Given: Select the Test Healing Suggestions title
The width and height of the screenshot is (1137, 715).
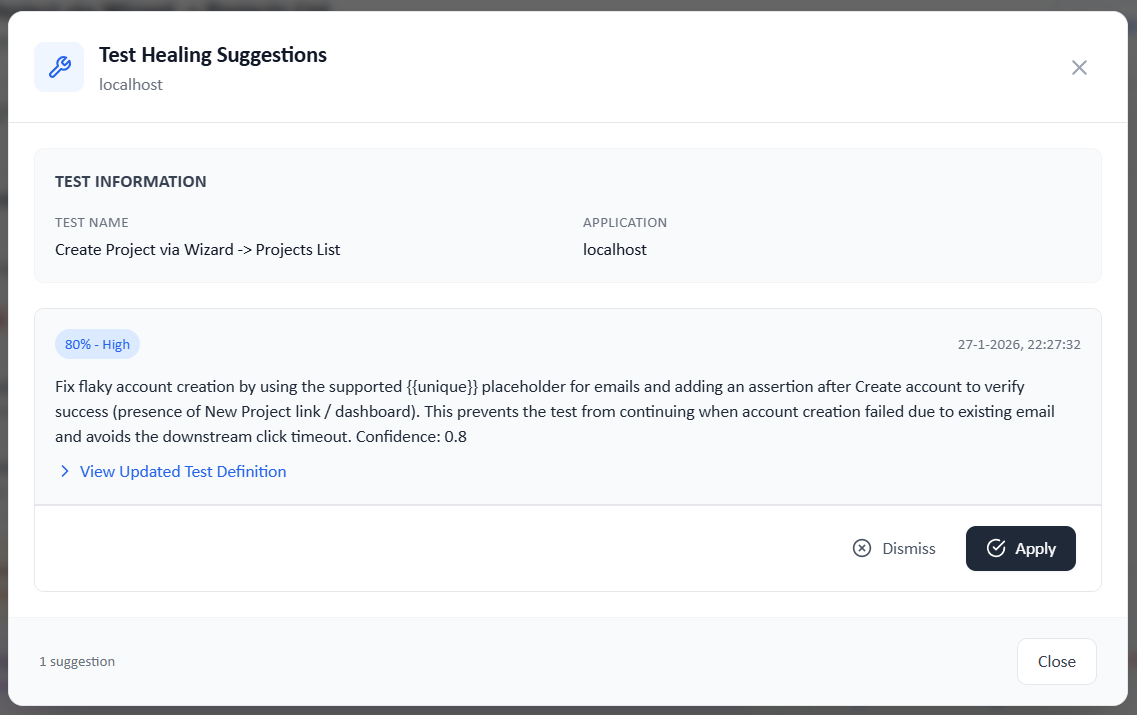Looking at the screenshot, I should click(213, 55).
